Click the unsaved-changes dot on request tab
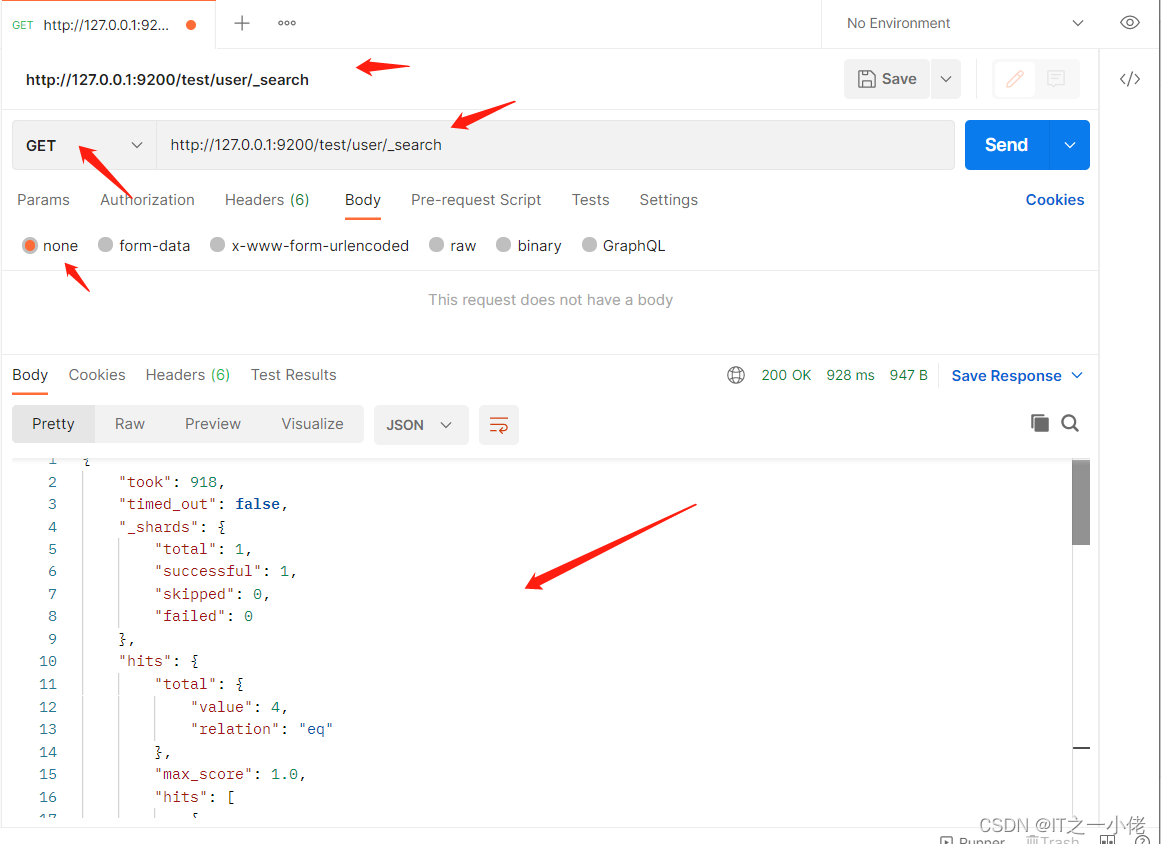Viewport: 1161px width, 844px height. (191, 25)
